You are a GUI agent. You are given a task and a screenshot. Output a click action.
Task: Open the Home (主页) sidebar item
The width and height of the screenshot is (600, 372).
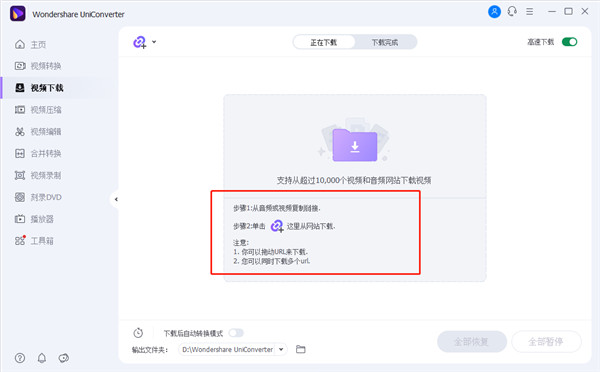pyautogui.click(x=38, y=44)
